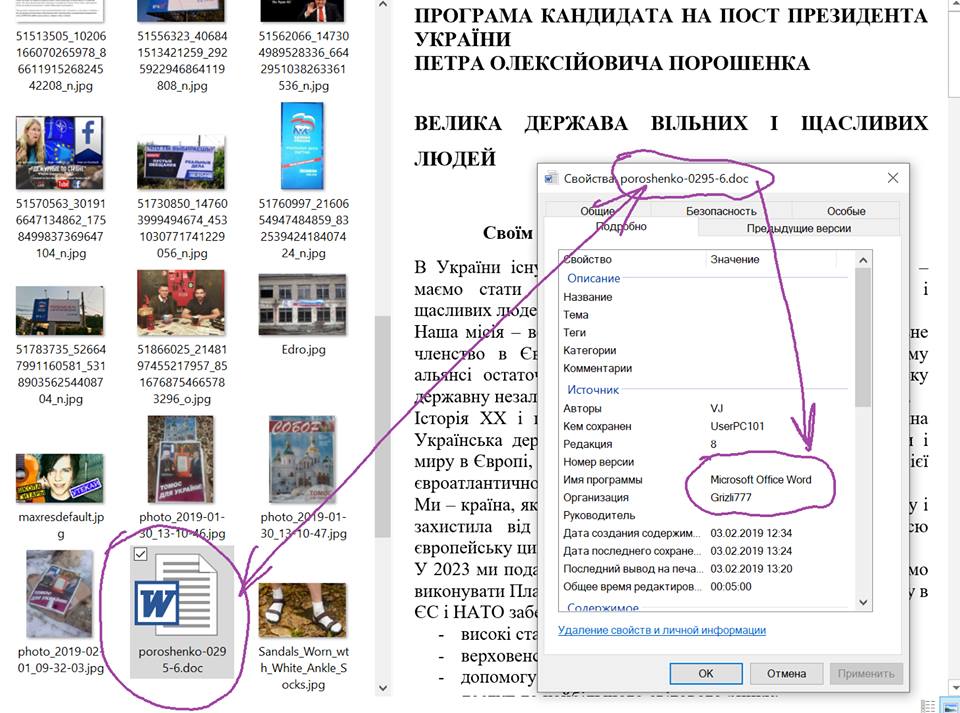Screen dimensions: 960x713
Task: Click the Применить button
Action: 866,673
